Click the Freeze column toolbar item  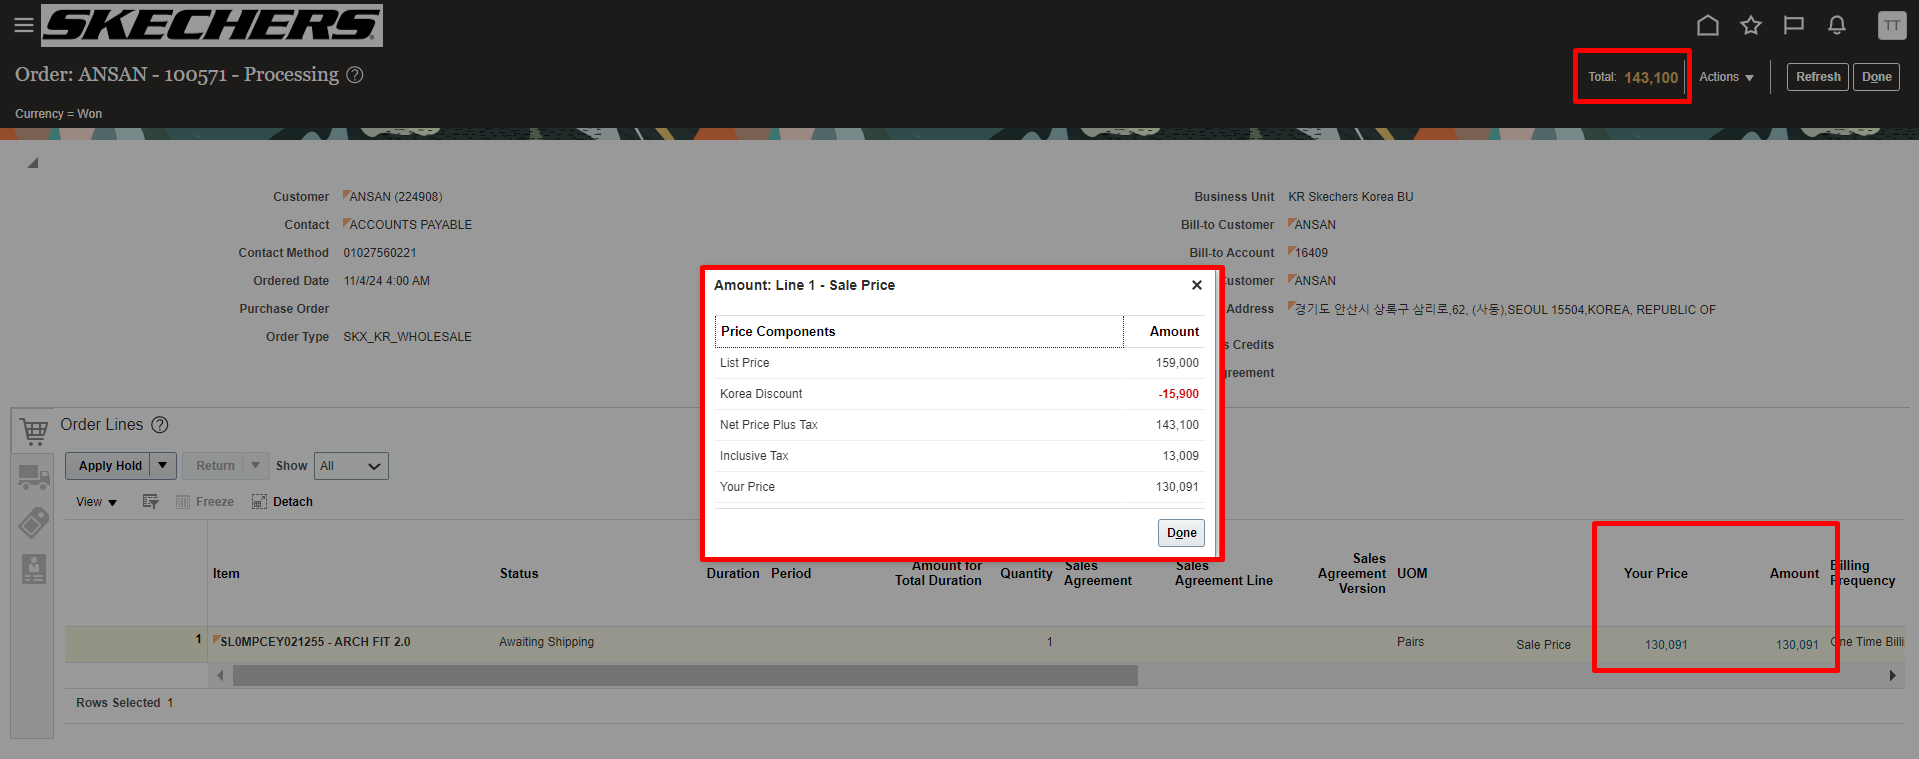click(205, 502)
